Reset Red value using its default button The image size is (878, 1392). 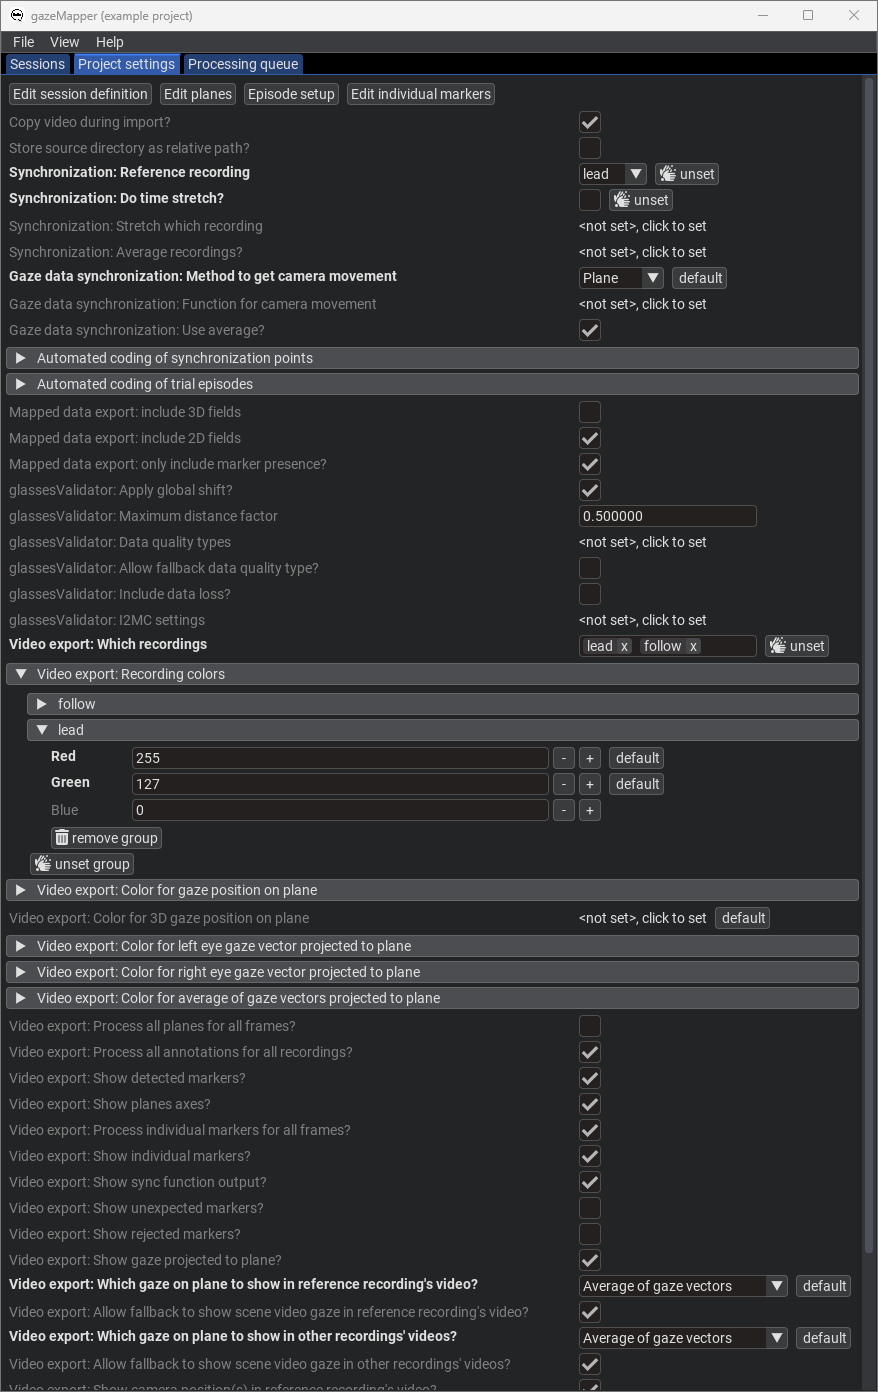tap(637, 758)
